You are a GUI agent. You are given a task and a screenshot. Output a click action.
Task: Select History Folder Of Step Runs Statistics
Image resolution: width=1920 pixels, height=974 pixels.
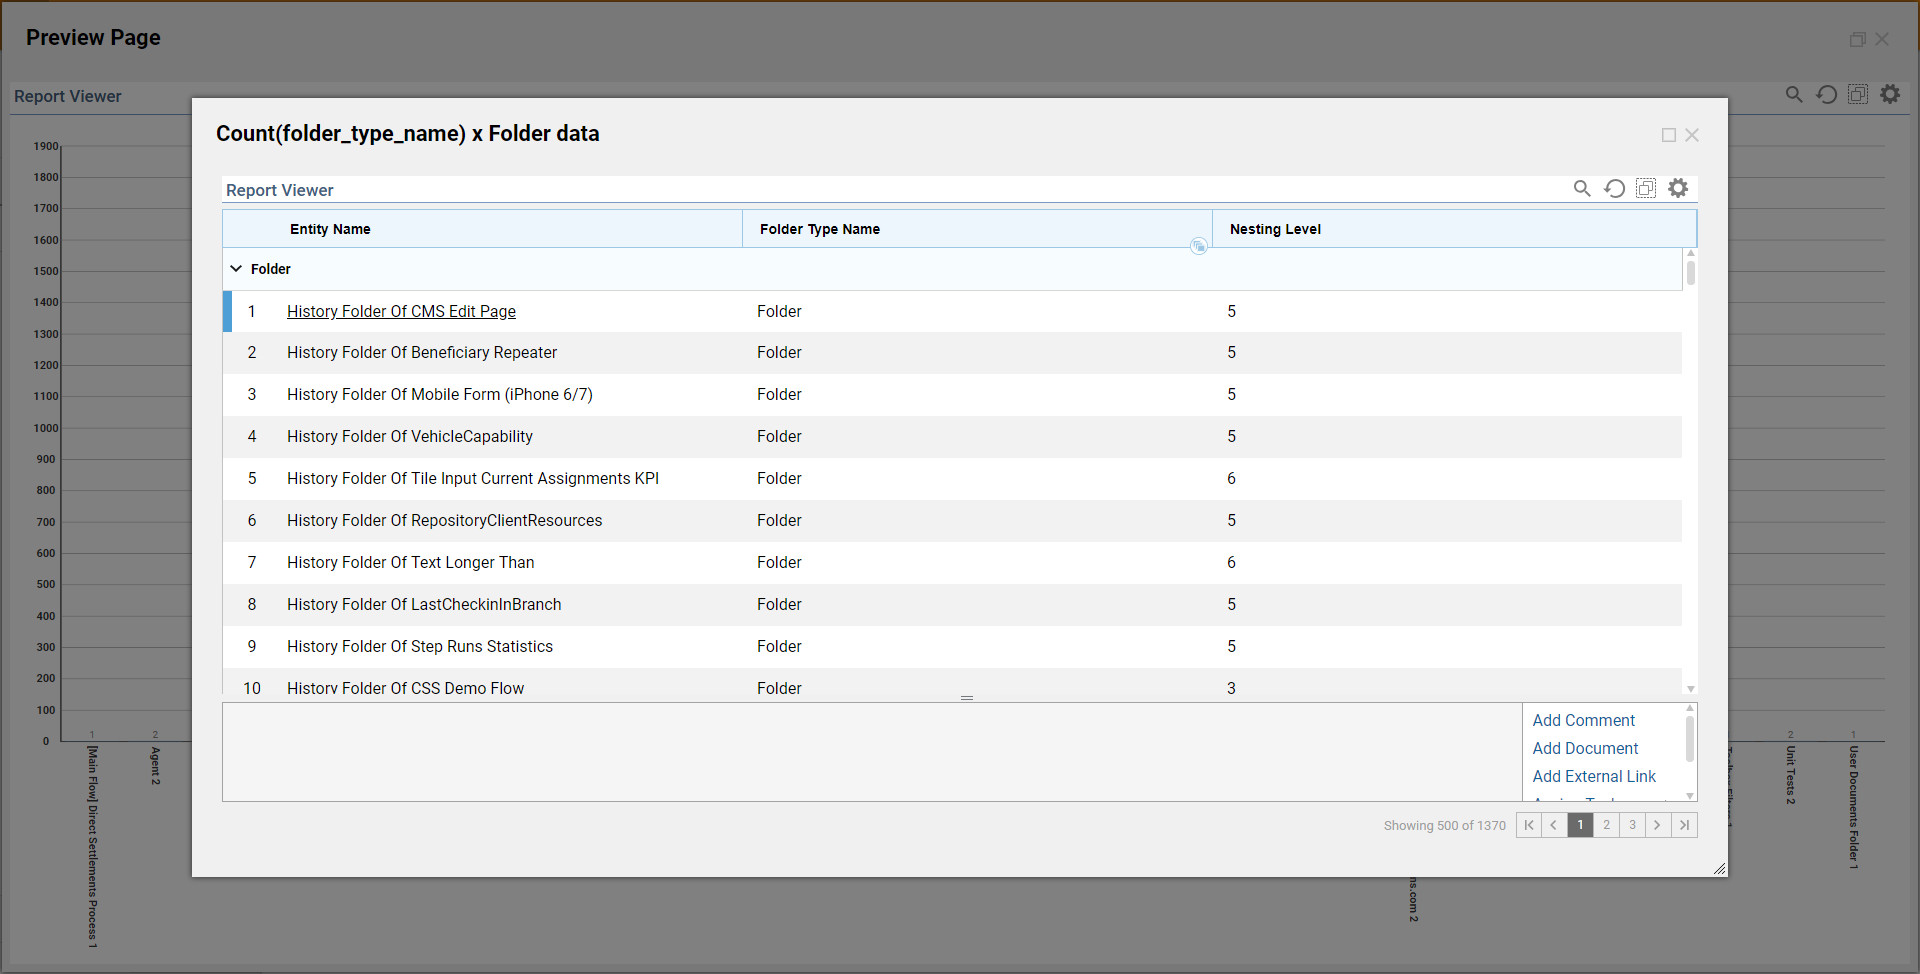tap(952, 647)
